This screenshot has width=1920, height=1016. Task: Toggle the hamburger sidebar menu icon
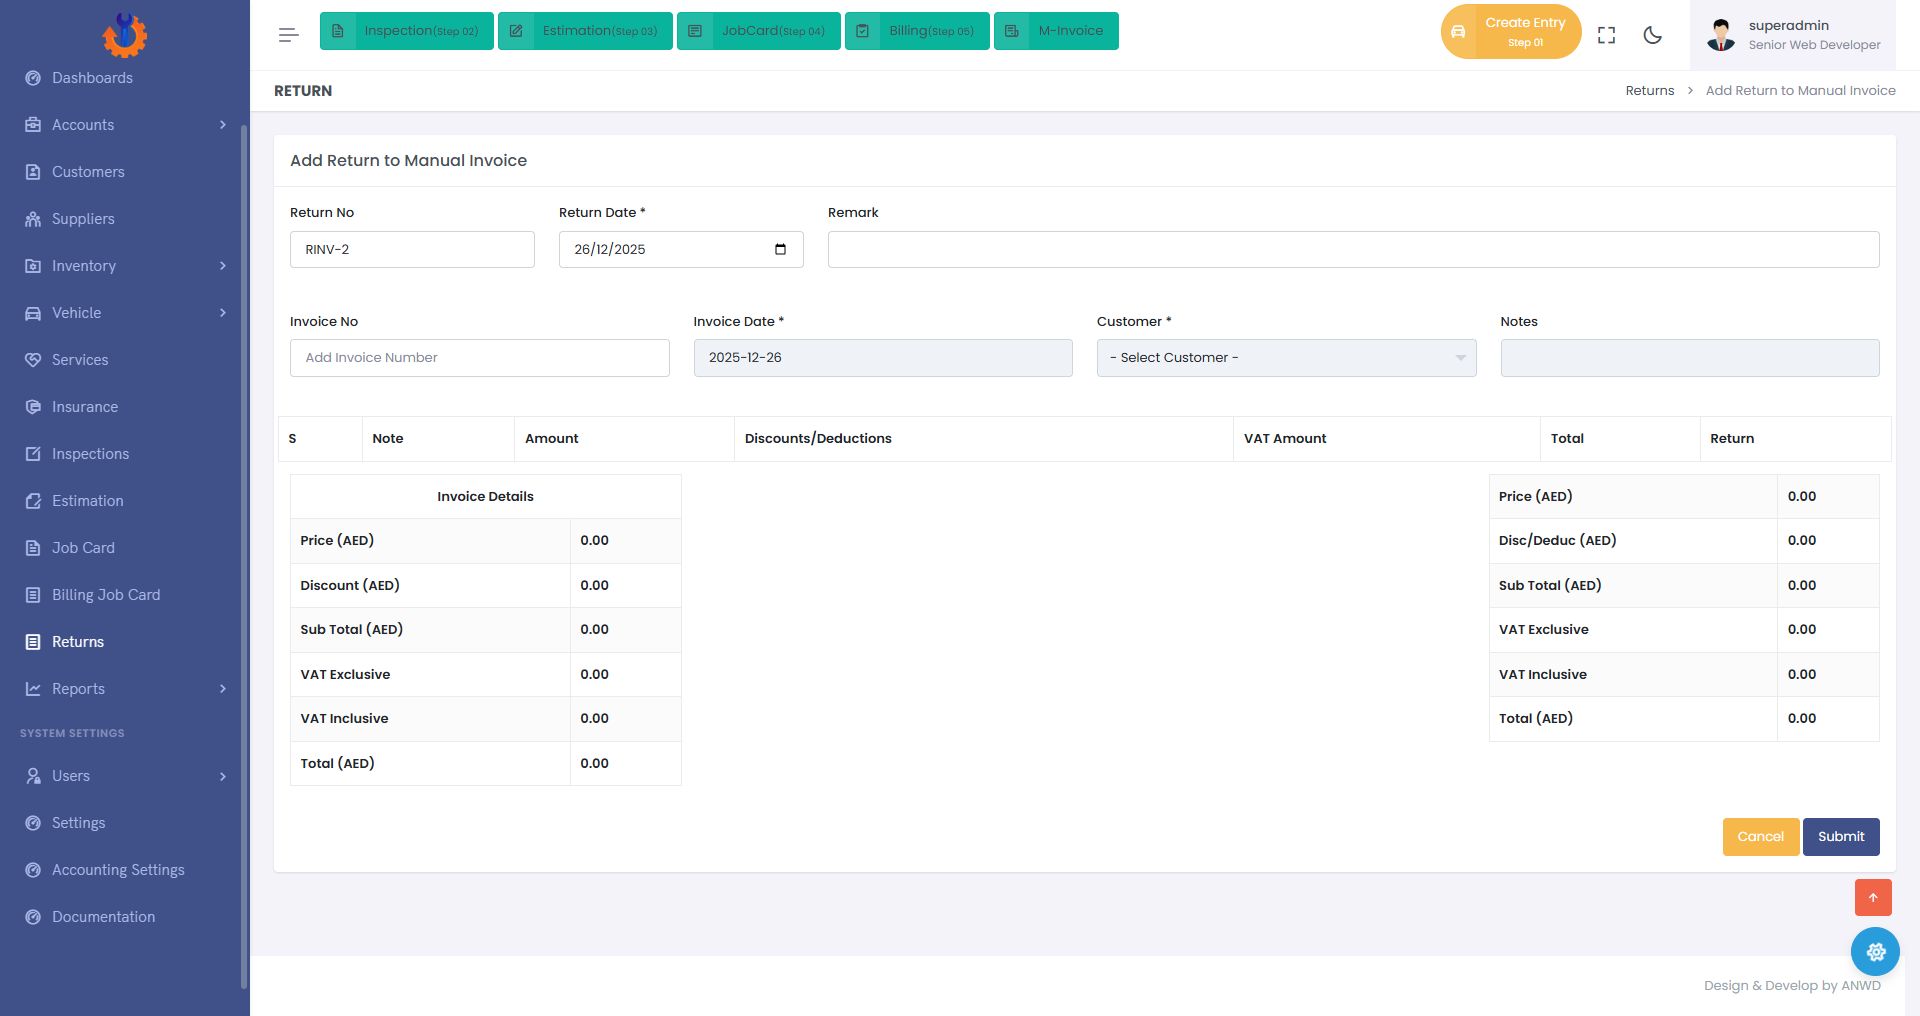(x=289, y=35)
